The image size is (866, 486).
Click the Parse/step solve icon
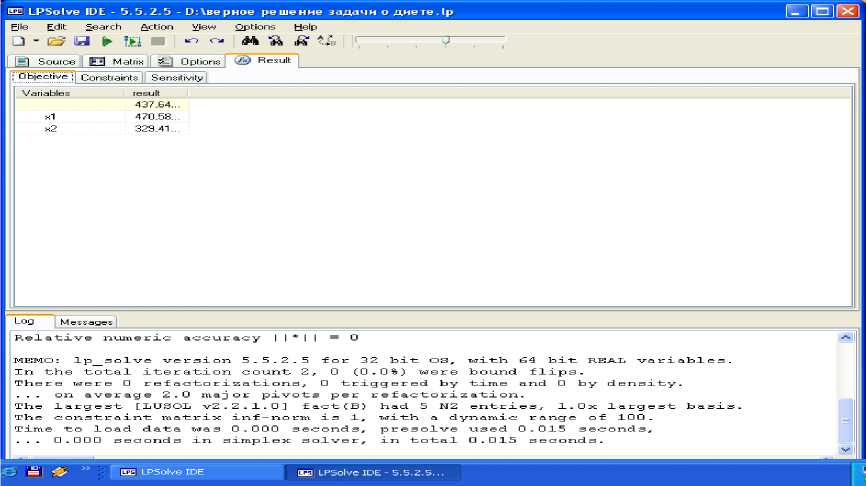coord(132,41)
